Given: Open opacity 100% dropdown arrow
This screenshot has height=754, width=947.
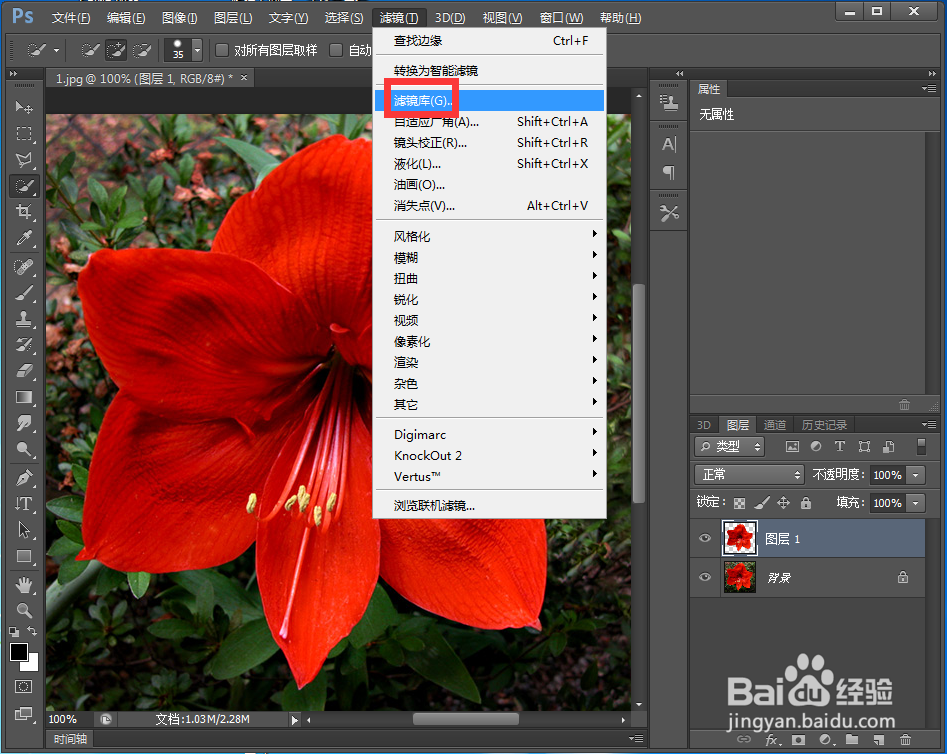Looking at the screenshot, I should (916, 475).
